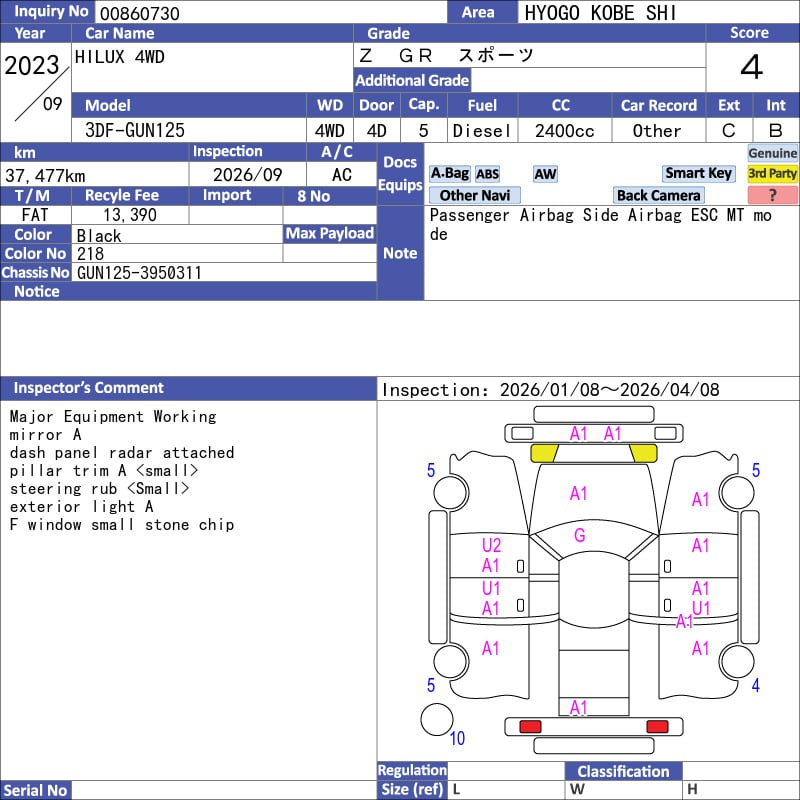
Task: Click the Smart Key badge
Action: 698,174
